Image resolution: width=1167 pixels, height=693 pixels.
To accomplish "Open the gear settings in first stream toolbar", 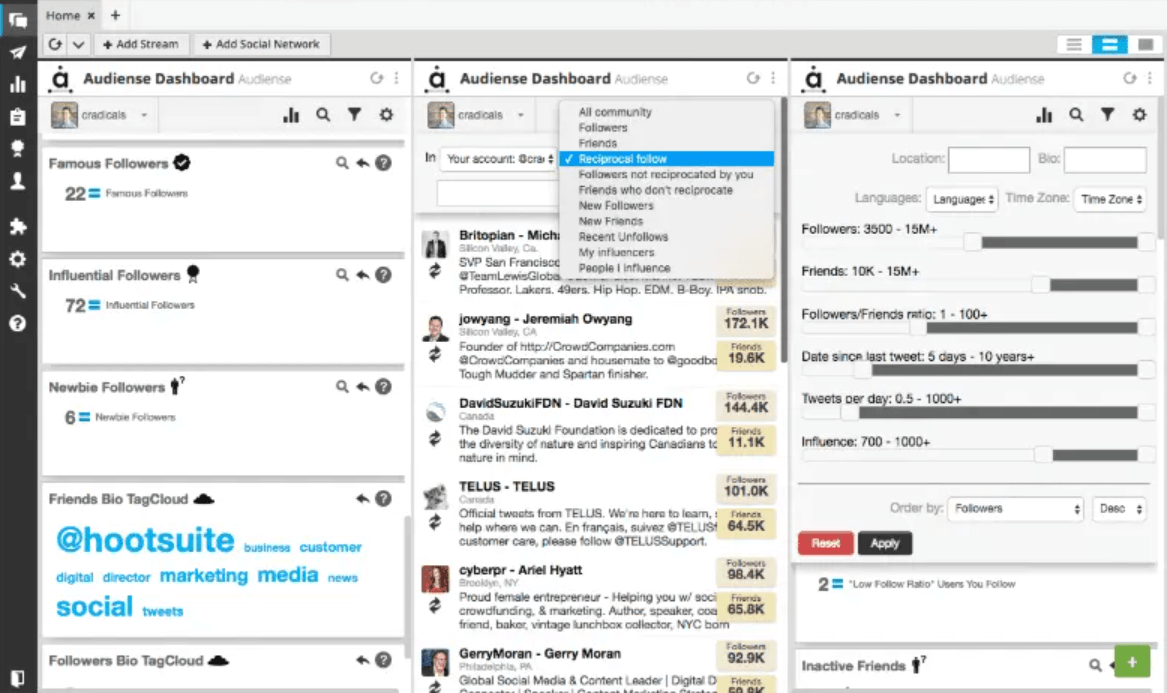I will 386,115.
